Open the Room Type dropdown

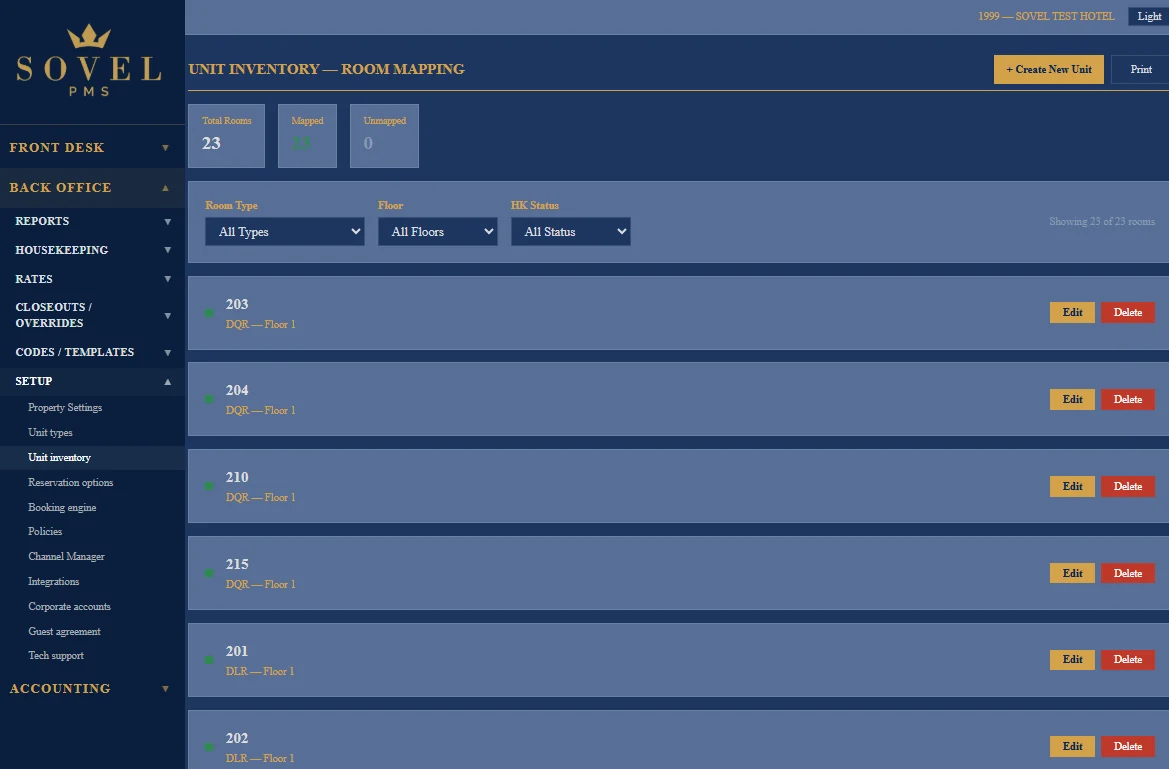pyautogui.click(x=285, y=231)
